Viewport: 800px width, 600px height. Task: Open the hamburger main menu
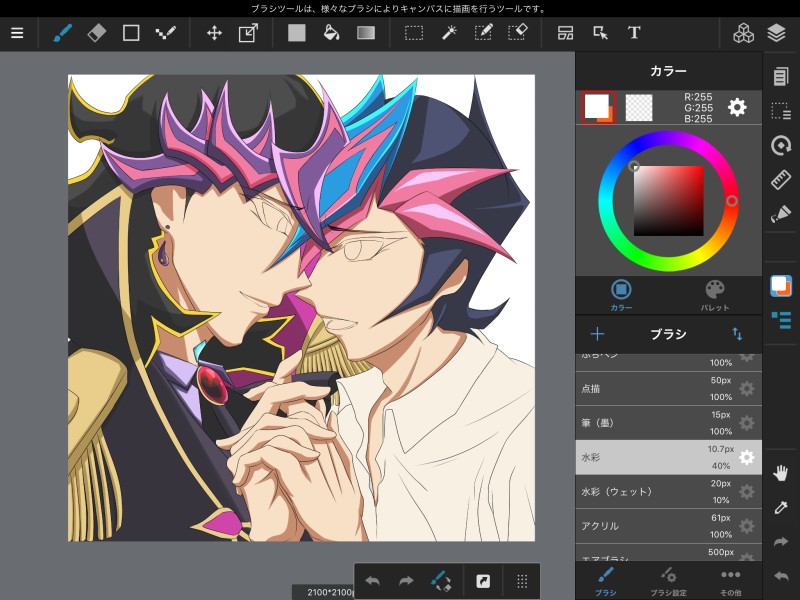click(17, 33)
